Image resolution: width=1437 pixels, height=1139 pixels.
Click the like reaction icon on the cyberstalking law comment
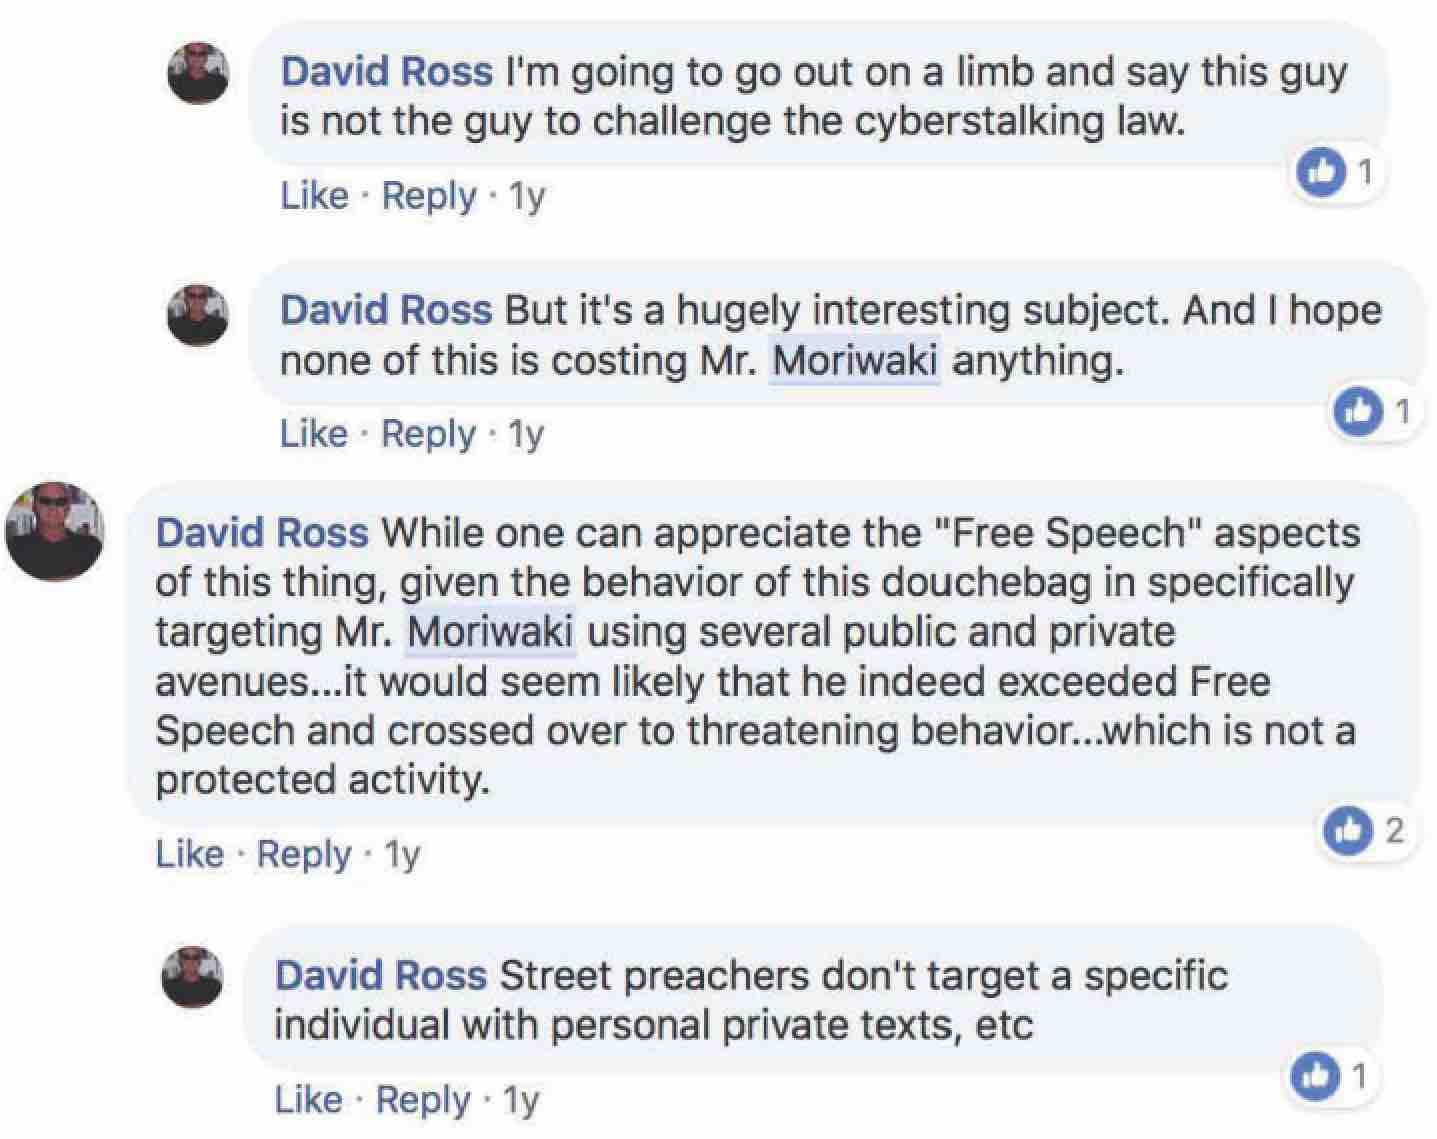click(x=1321, y=172)
